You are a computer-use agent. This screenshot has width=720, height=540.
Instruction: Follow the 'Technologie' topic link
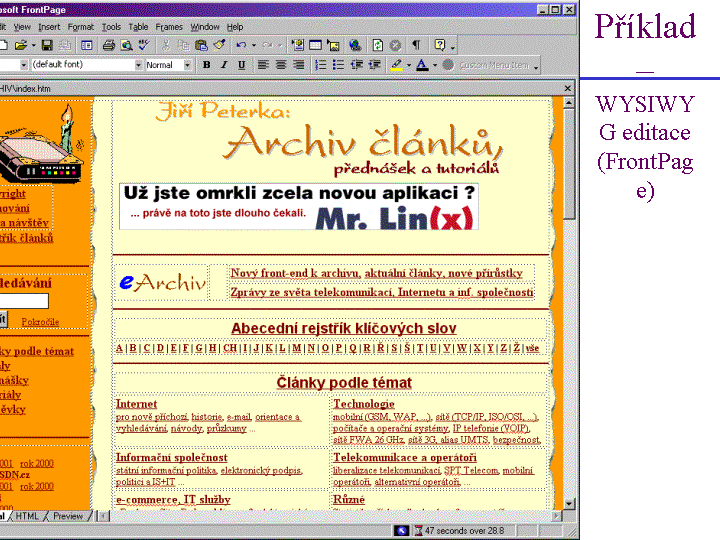tap(364, 404)
